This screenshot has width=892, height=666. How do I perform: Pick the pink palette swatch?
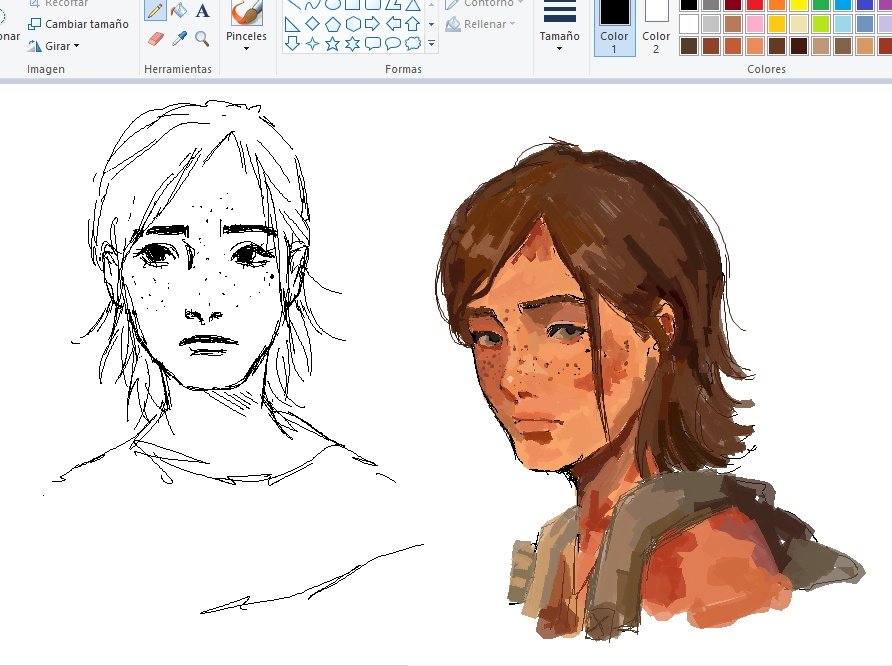point(755,24)
